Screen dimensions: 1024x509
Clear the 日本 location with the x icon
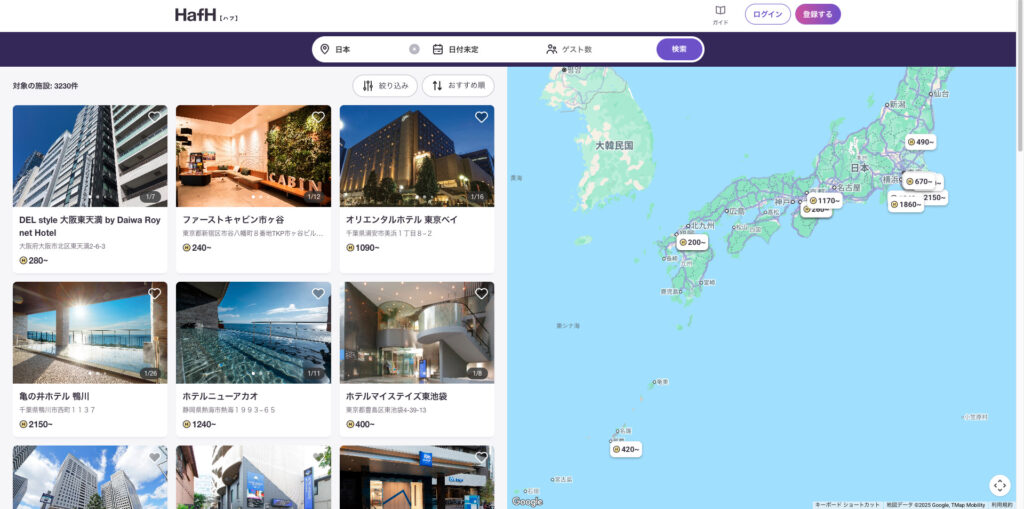414,49
